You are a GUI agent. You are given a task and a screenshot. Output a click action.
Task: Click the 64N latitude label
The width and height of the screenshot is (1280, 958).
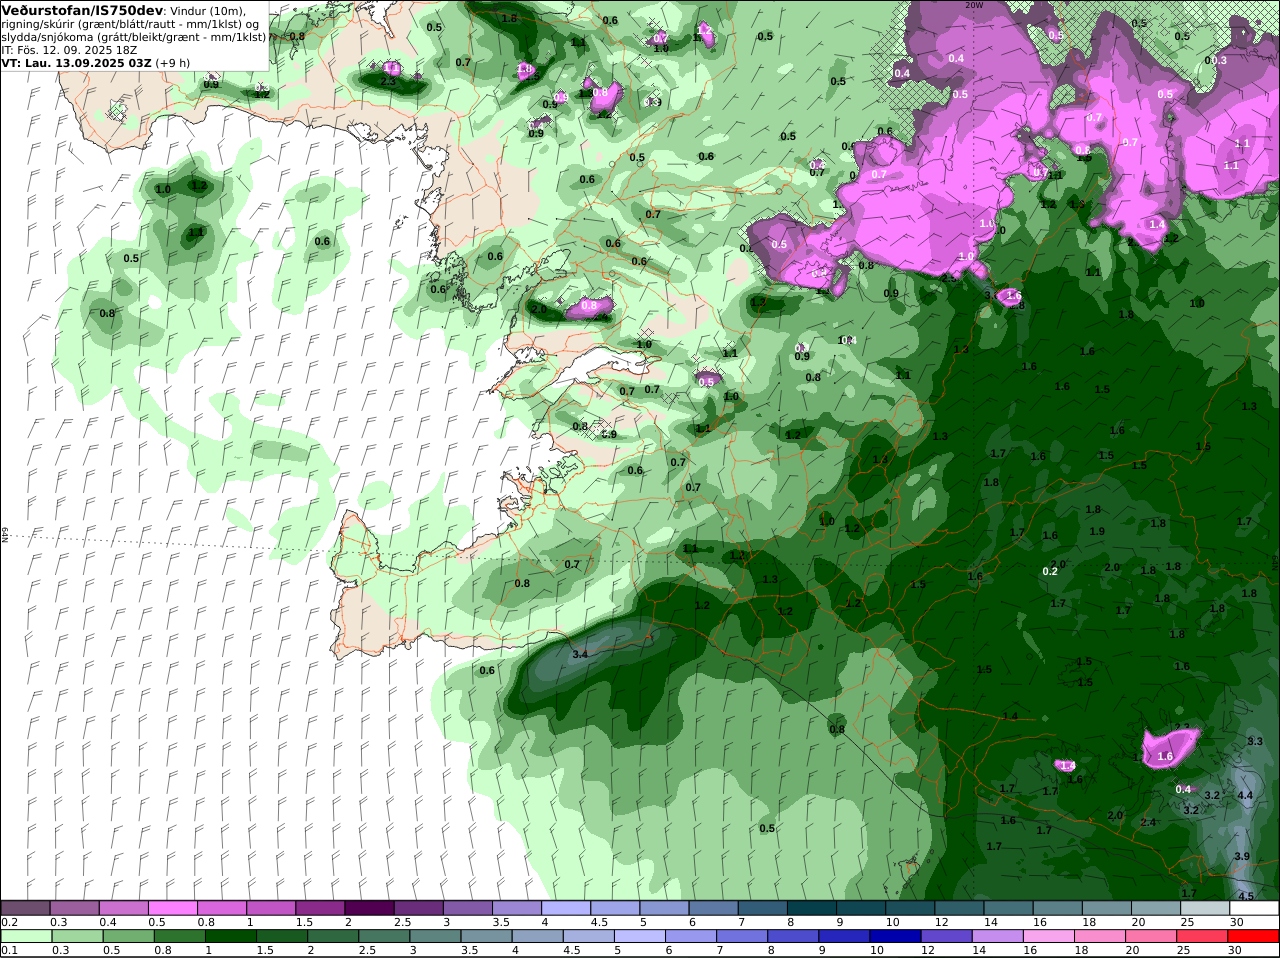pos(5,535)
